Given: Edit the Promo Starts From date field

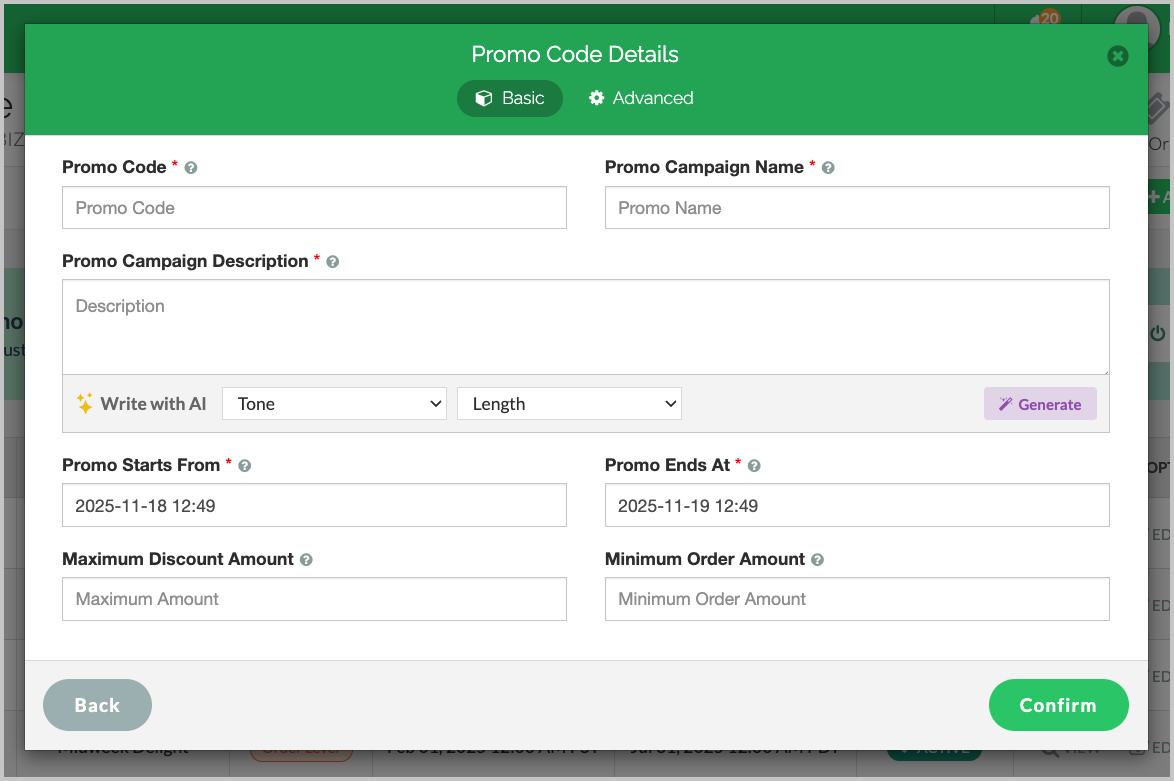Looking at the screenshot, I should [314, 506].
